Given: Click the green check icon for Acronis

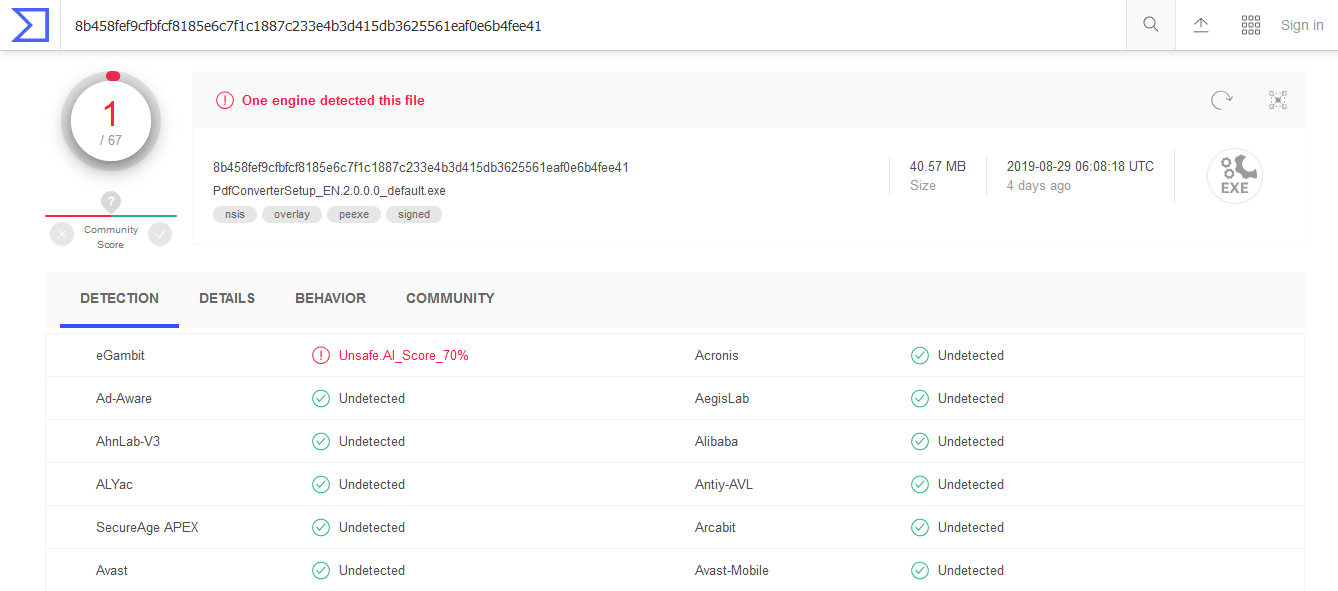Looking at the screenshot, I should [919, 355].
